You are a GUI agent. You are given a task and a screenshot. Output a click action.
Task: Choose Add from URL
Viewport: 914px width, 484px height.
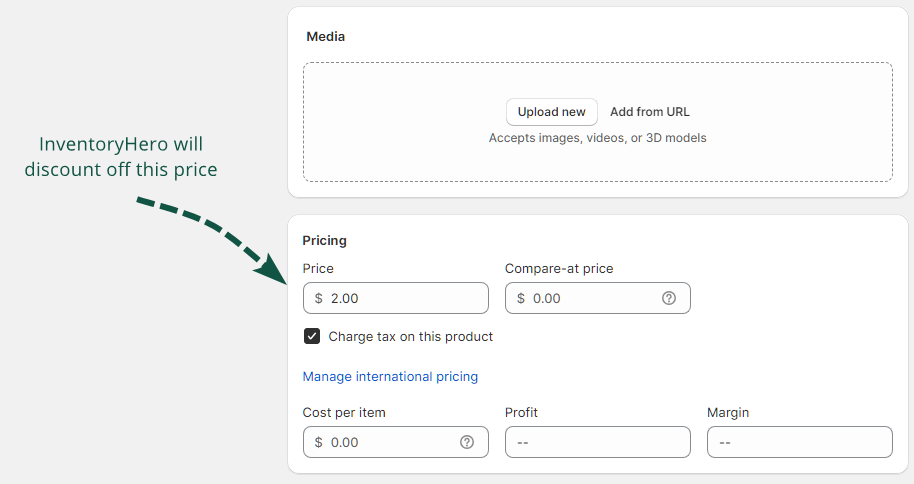pos(649,112)
